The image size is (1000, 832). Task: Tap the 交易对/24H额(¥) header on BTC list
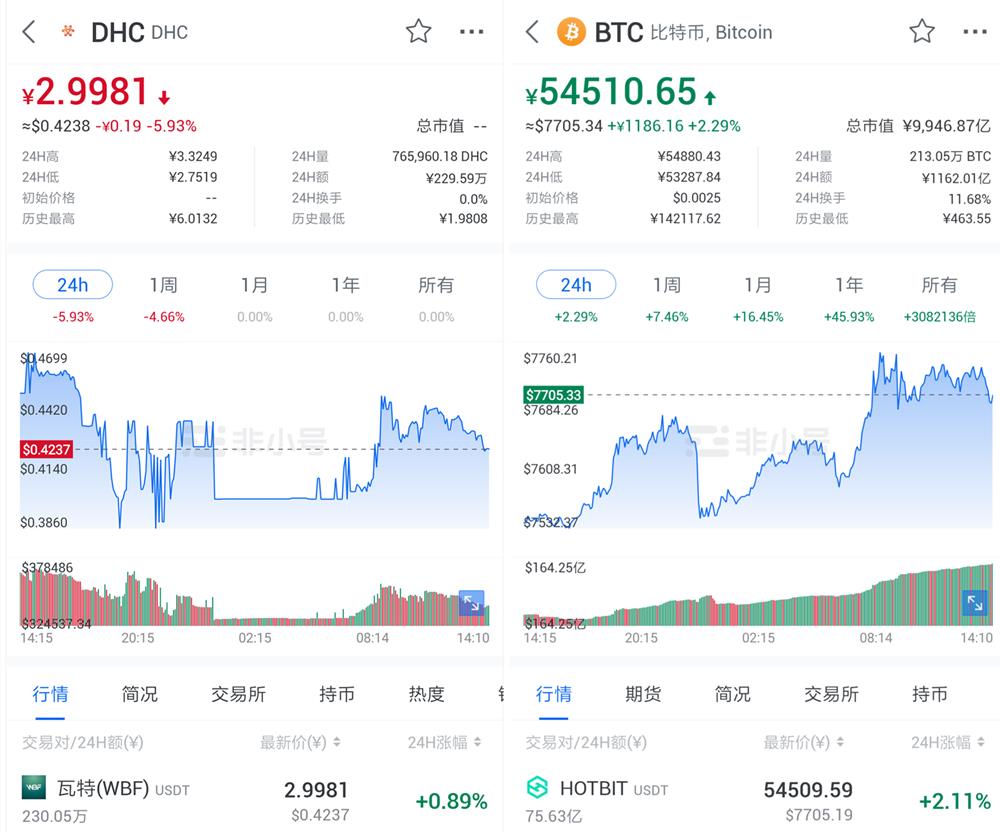(x=586, y=742)
